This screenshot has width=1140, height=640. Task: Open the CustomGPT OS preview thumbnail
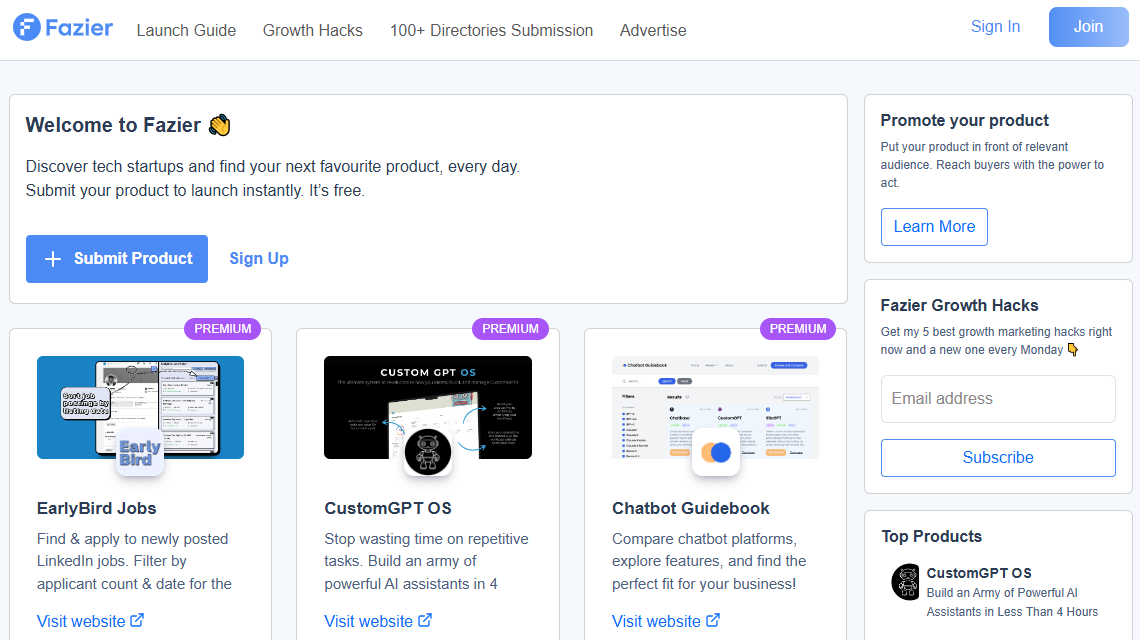point(428,407)
